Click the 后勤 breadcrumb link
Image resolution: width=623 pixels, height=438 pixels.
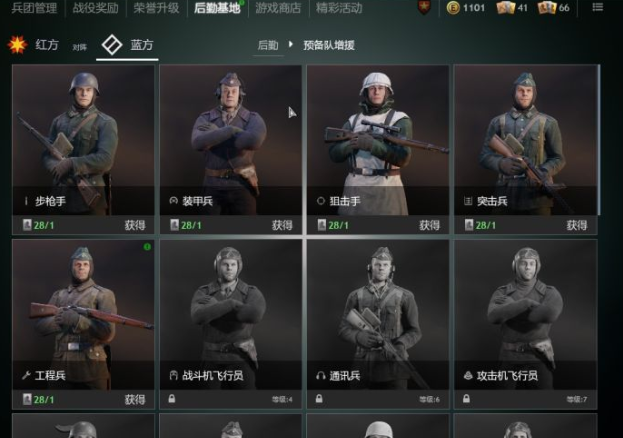click(268, 45)
